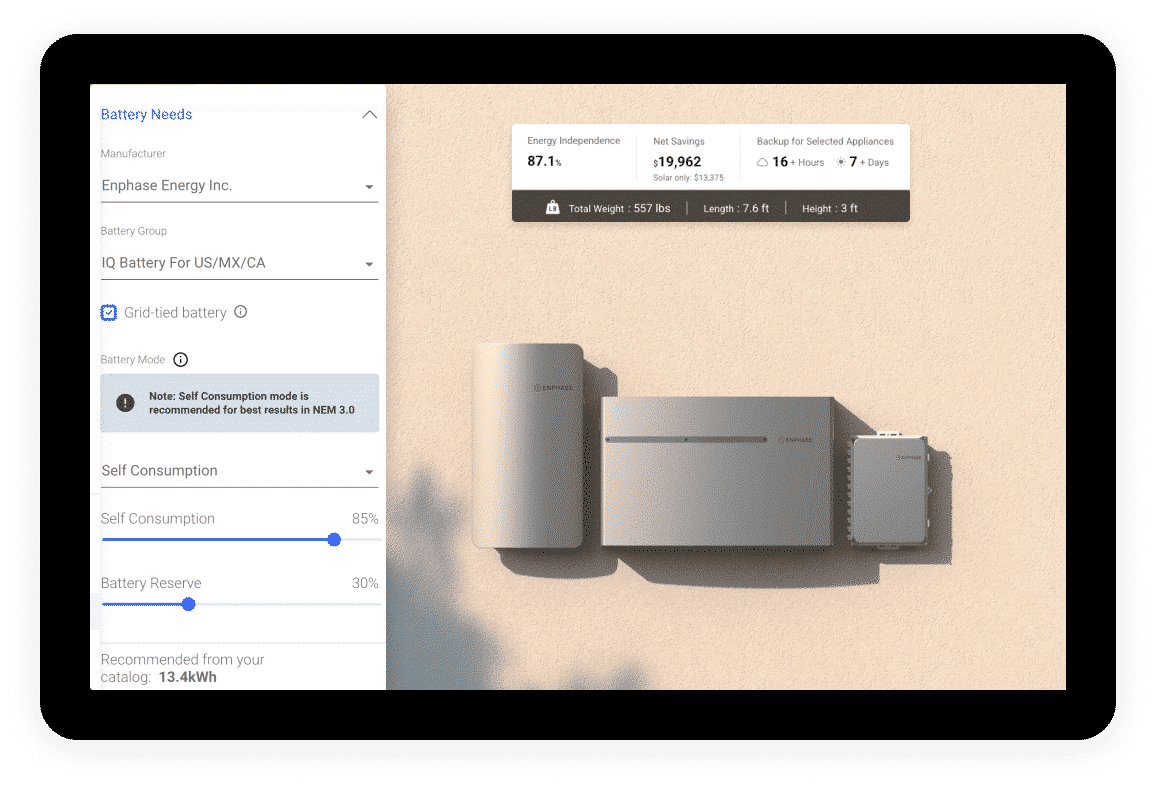The width and height of the screenshot is (1156, 786).
Task: Click the 'Total Weight : 557 lbs' text
Action: click(619, 209)
